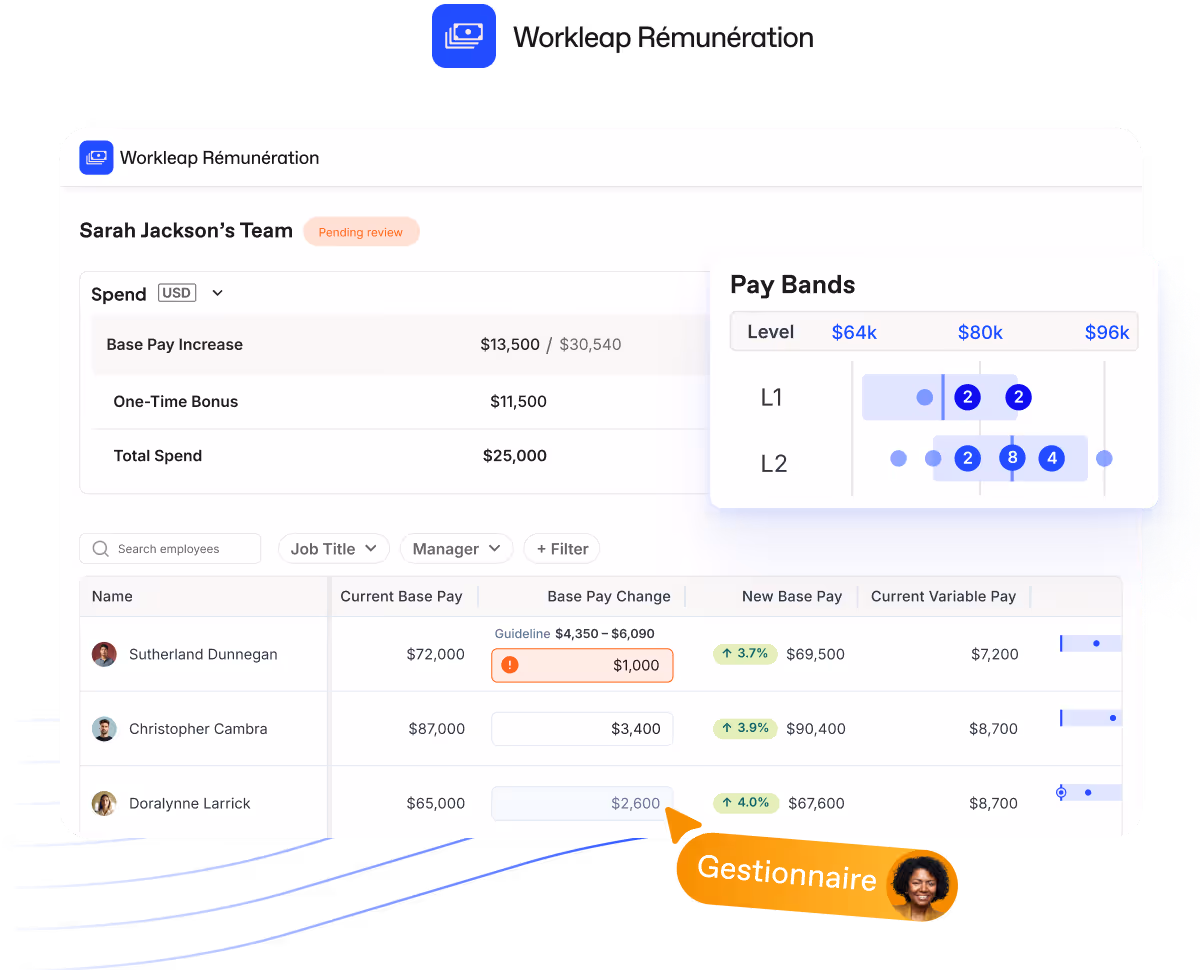This screenshot has width=1200, height=970.
Task: Click the Doralynne Larrick name
Action: point(190,803)
